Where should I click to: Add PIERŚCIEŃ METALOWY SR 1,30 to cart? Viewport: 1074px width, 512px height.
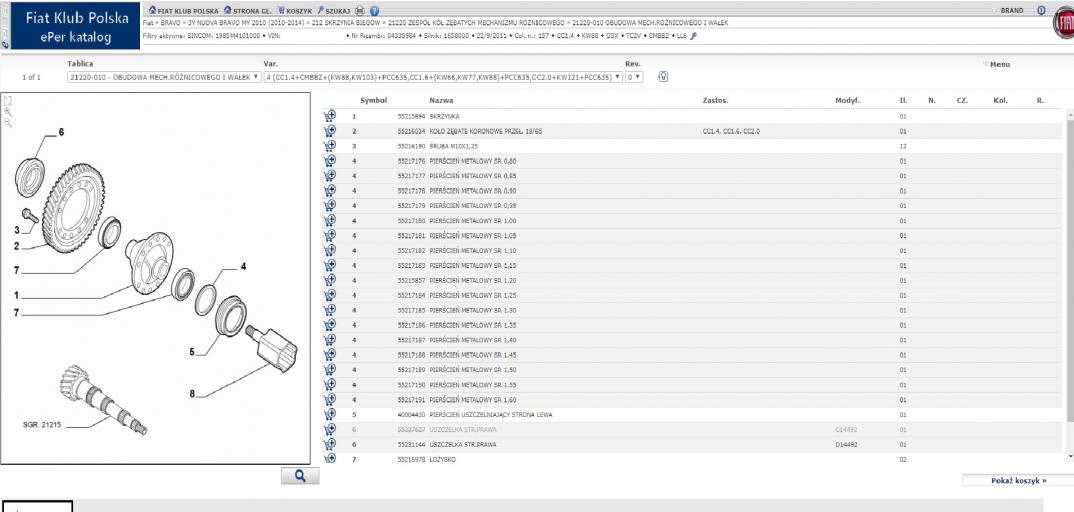click(329, 309)
